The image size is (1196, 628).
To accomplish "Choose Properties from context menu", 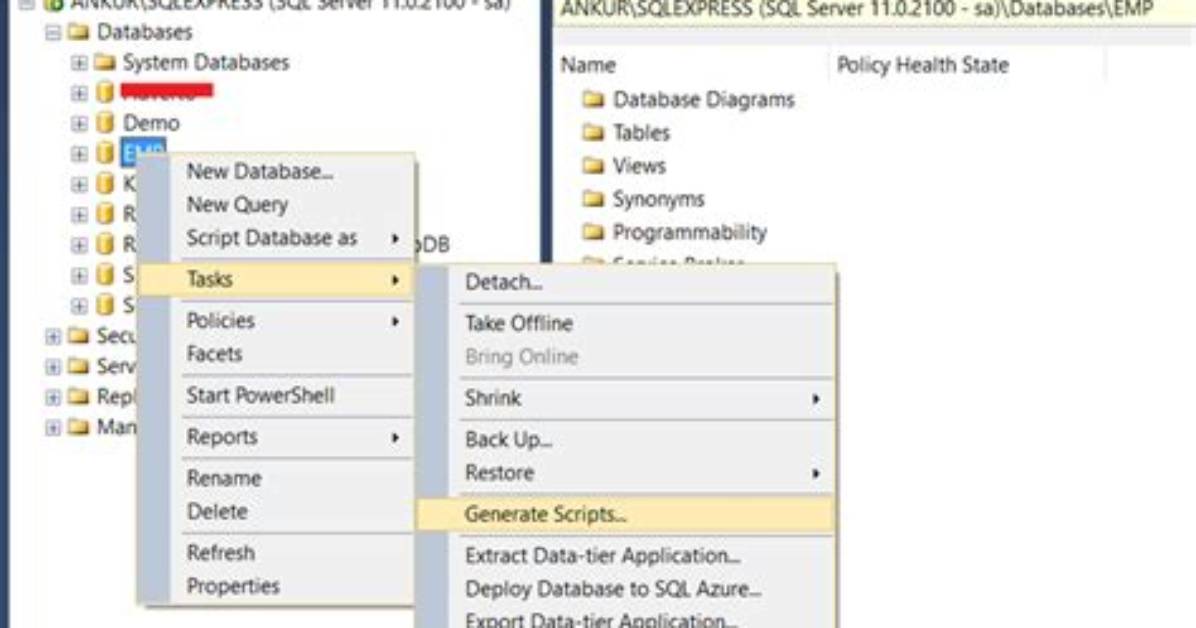I will [277, 586].
